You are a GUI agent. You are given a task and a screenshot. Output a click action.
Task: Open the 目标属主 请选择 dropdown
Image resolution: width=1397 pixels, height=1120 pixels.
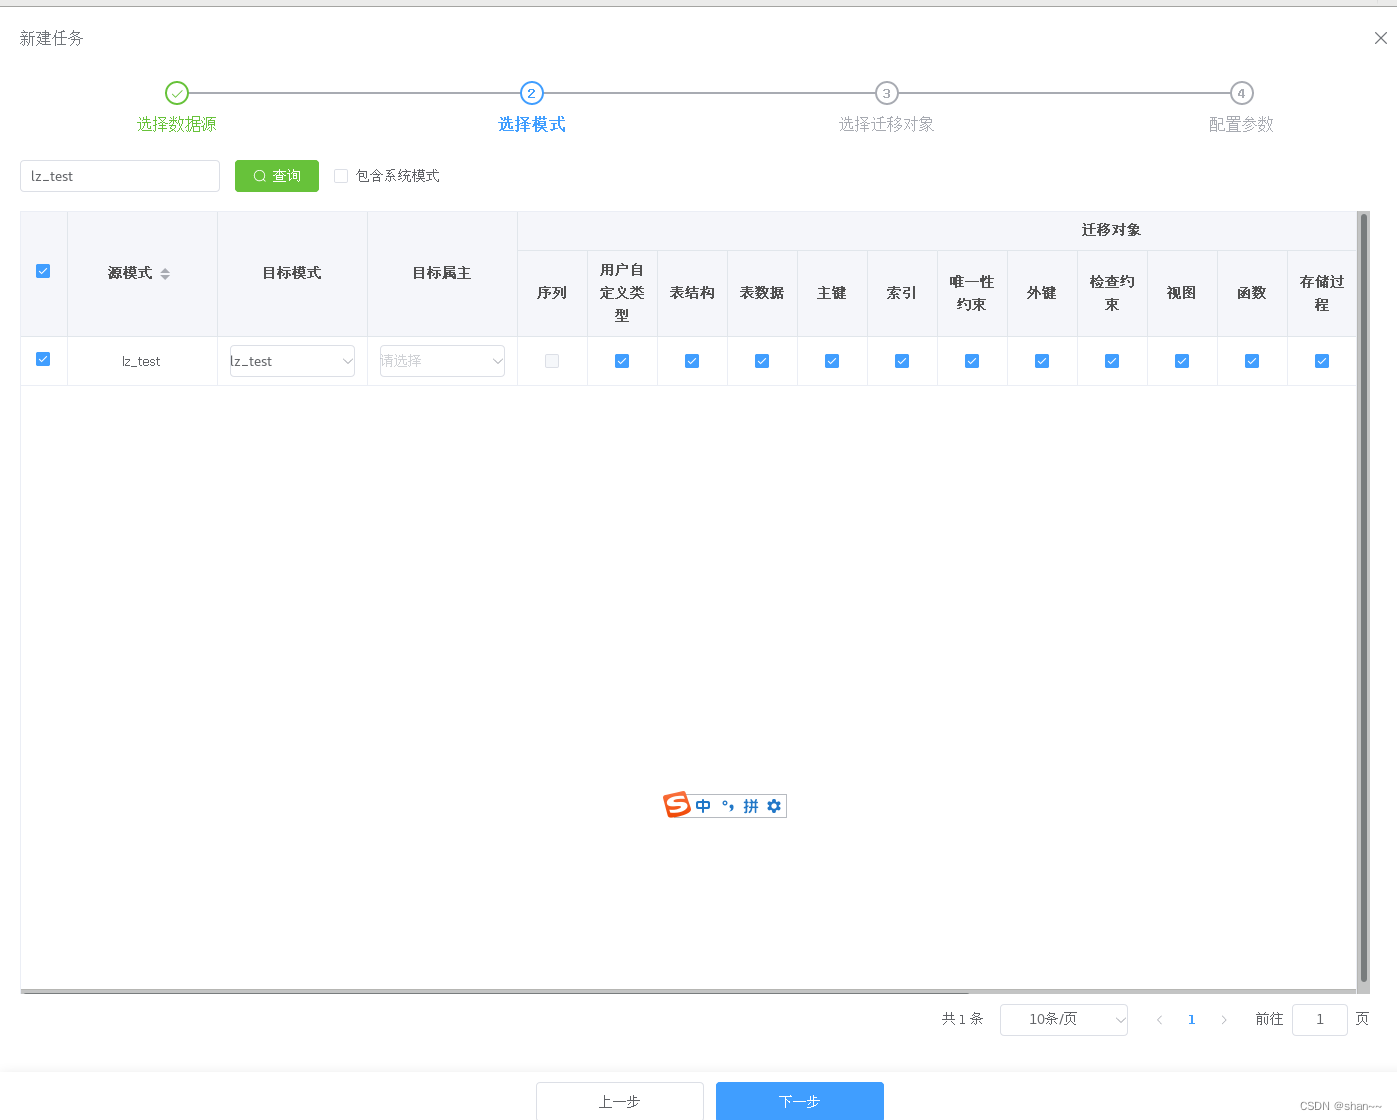click(442, 361)
